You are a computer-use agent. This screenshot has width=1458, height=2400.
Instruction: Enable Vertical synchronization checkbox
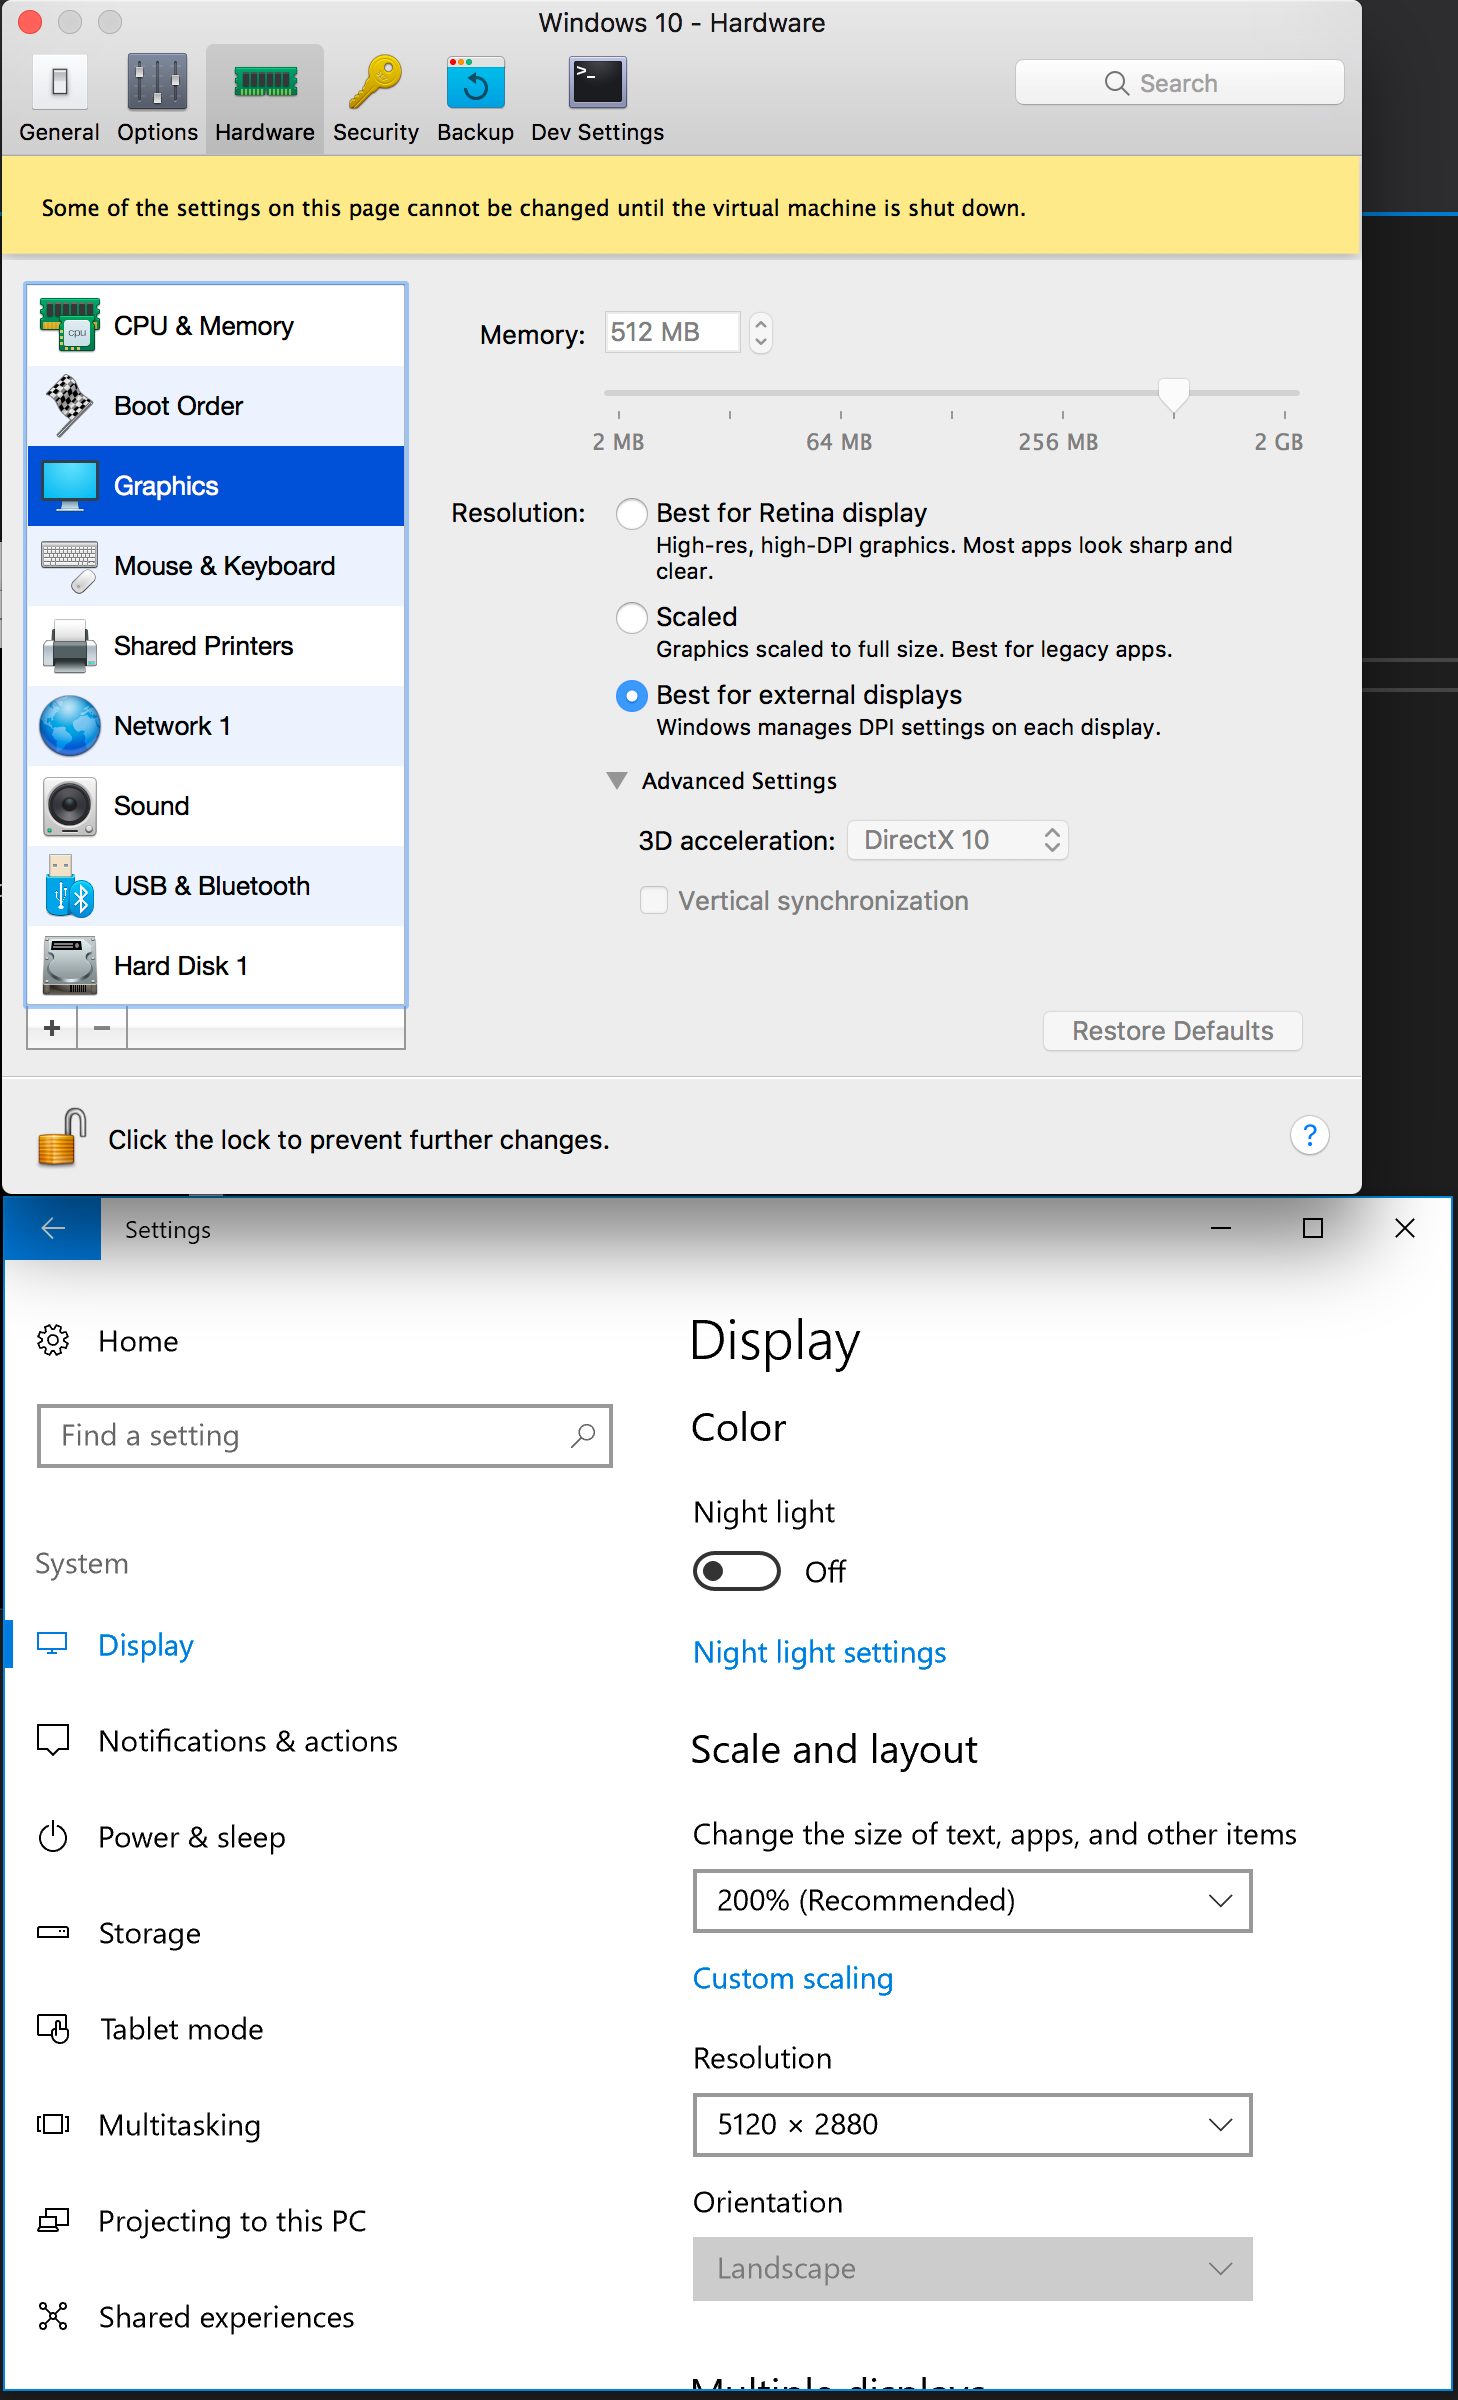pyautogui.click(x=654, y=901)
